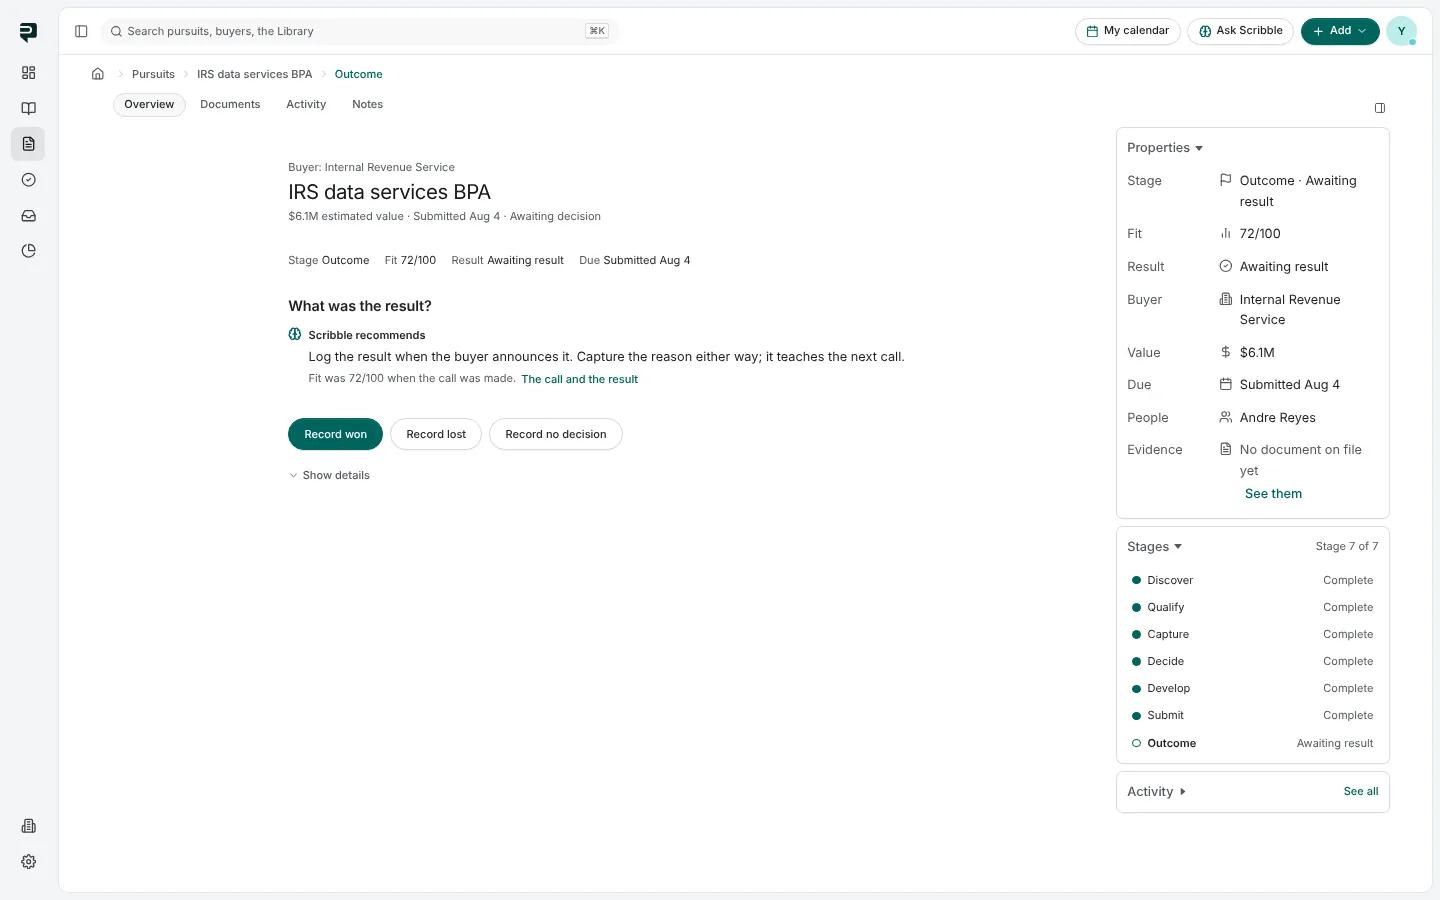Select the Outcome stage row
1440x900 pixels.
click(1252, 743)
